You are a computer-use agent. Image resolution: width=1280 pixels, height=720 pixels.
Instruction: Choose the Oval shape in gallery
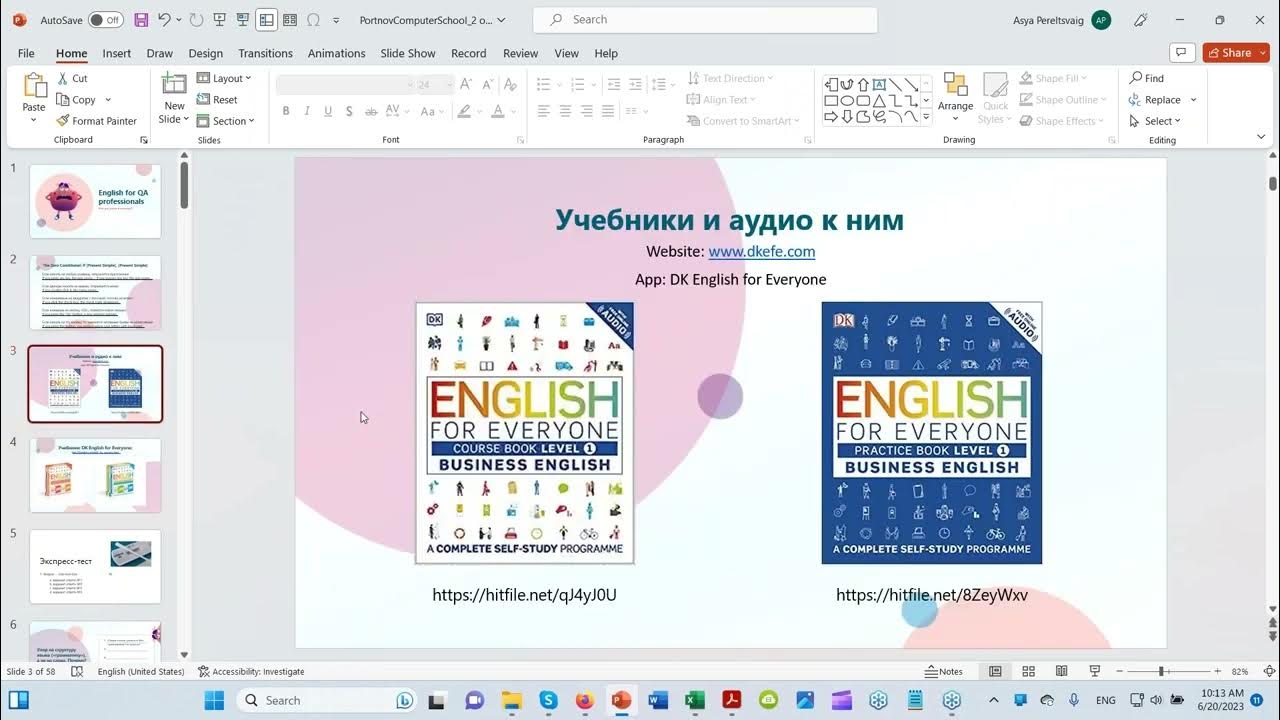click(847, 101)
